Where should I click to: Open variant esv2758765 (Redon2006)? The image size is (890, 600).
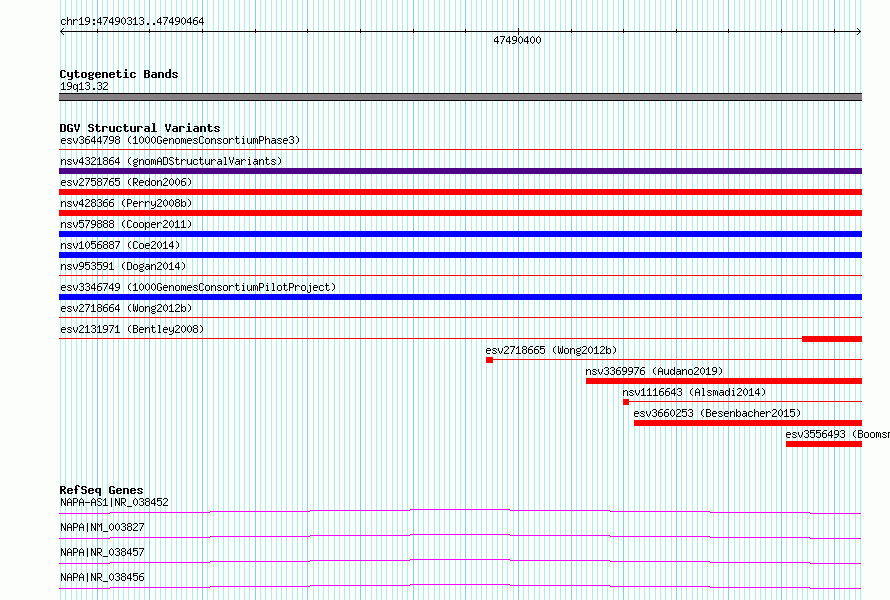pos(126,182)
